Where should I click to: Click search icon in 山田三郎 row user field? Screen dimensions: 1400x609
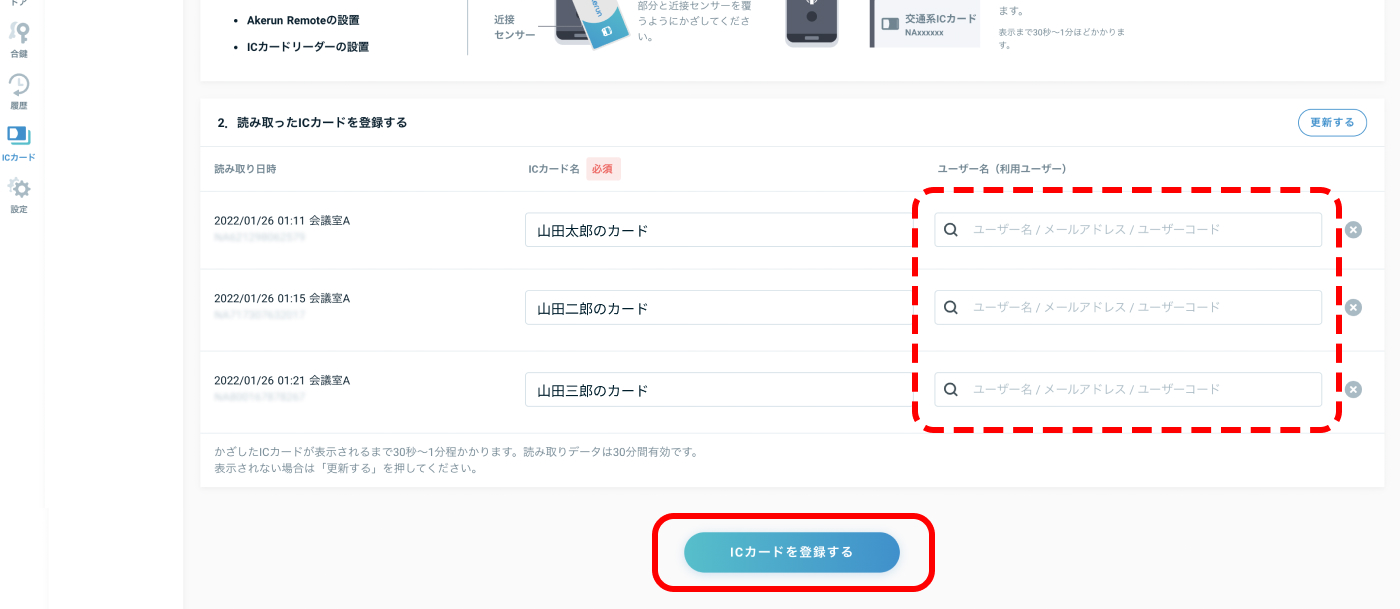pos(951,389)
